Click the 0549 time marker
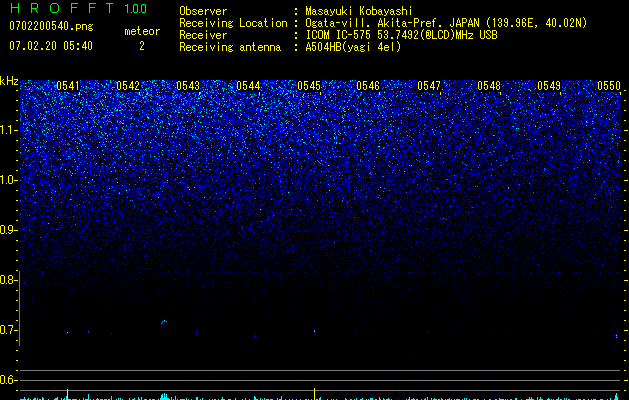Image resolution: width=629 pixels, height=400 pixels. [x=549, y=86]
